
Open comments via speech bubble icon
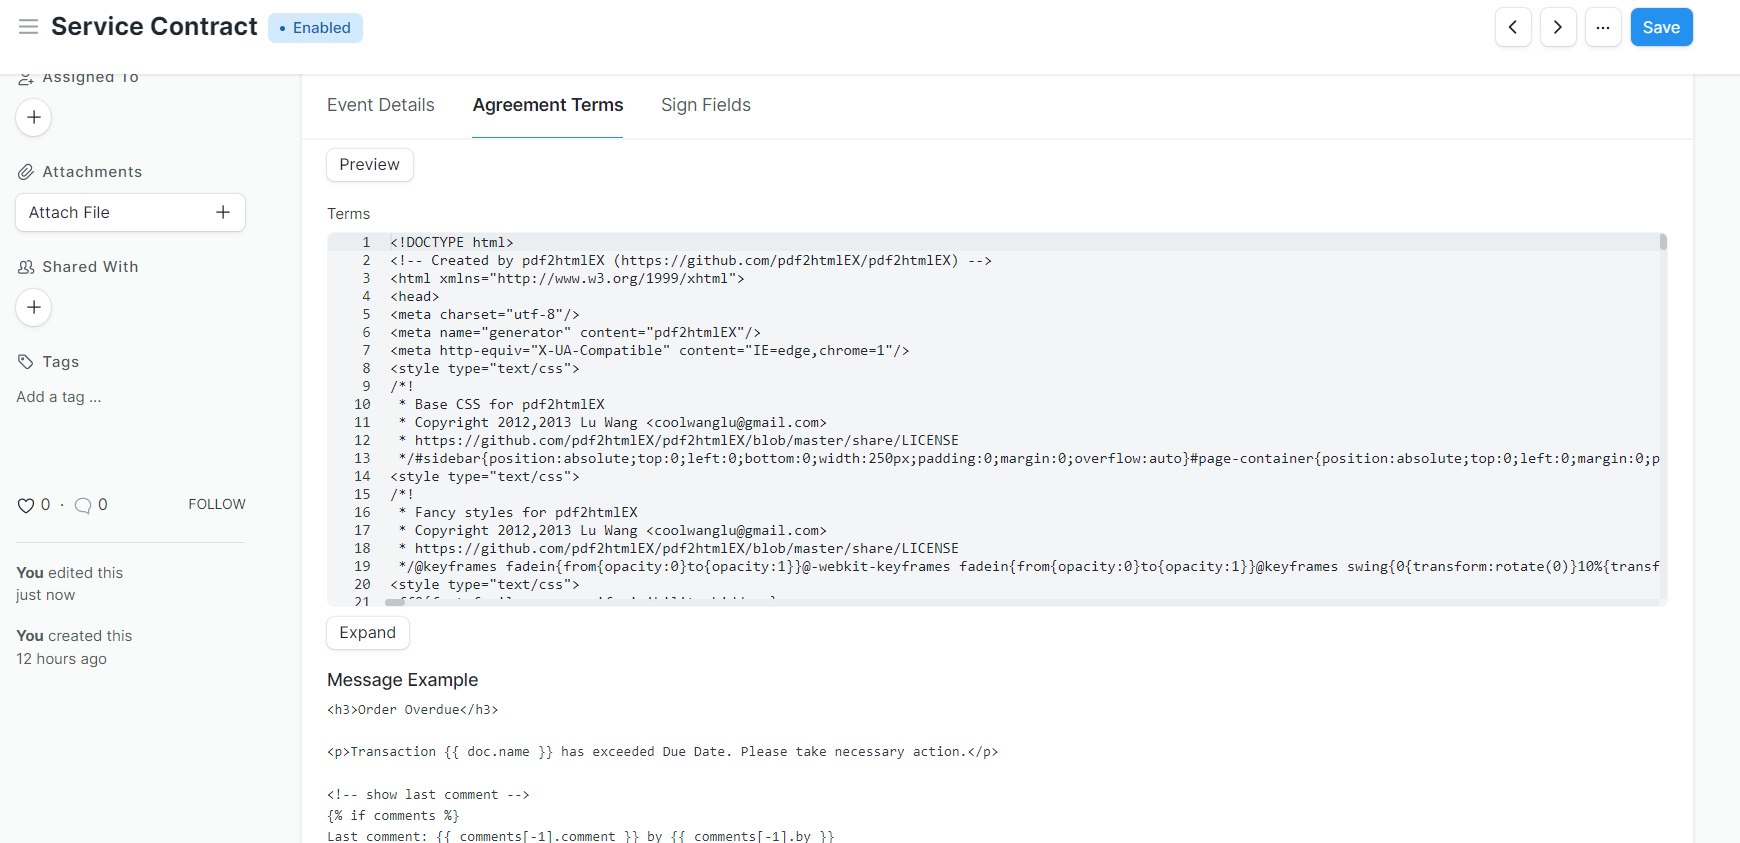84,505
